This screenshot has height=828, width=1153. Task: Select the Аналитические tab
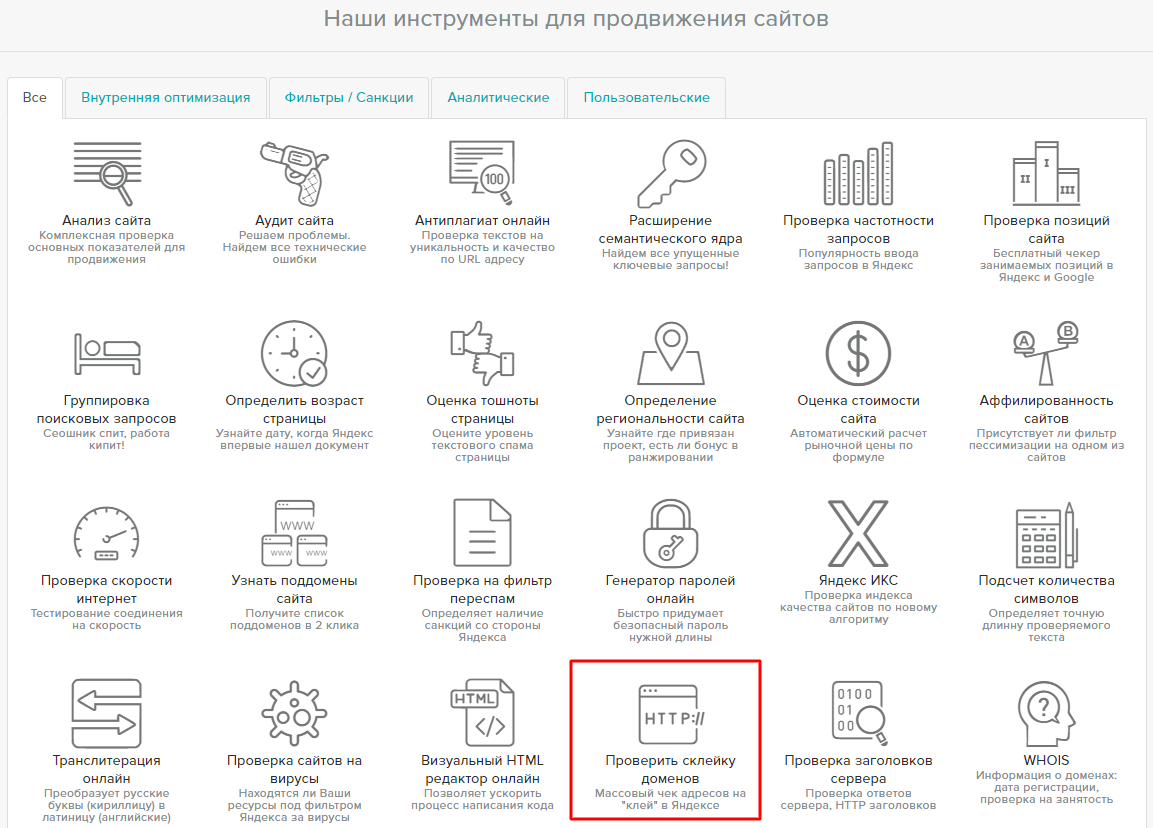(498, 98)
